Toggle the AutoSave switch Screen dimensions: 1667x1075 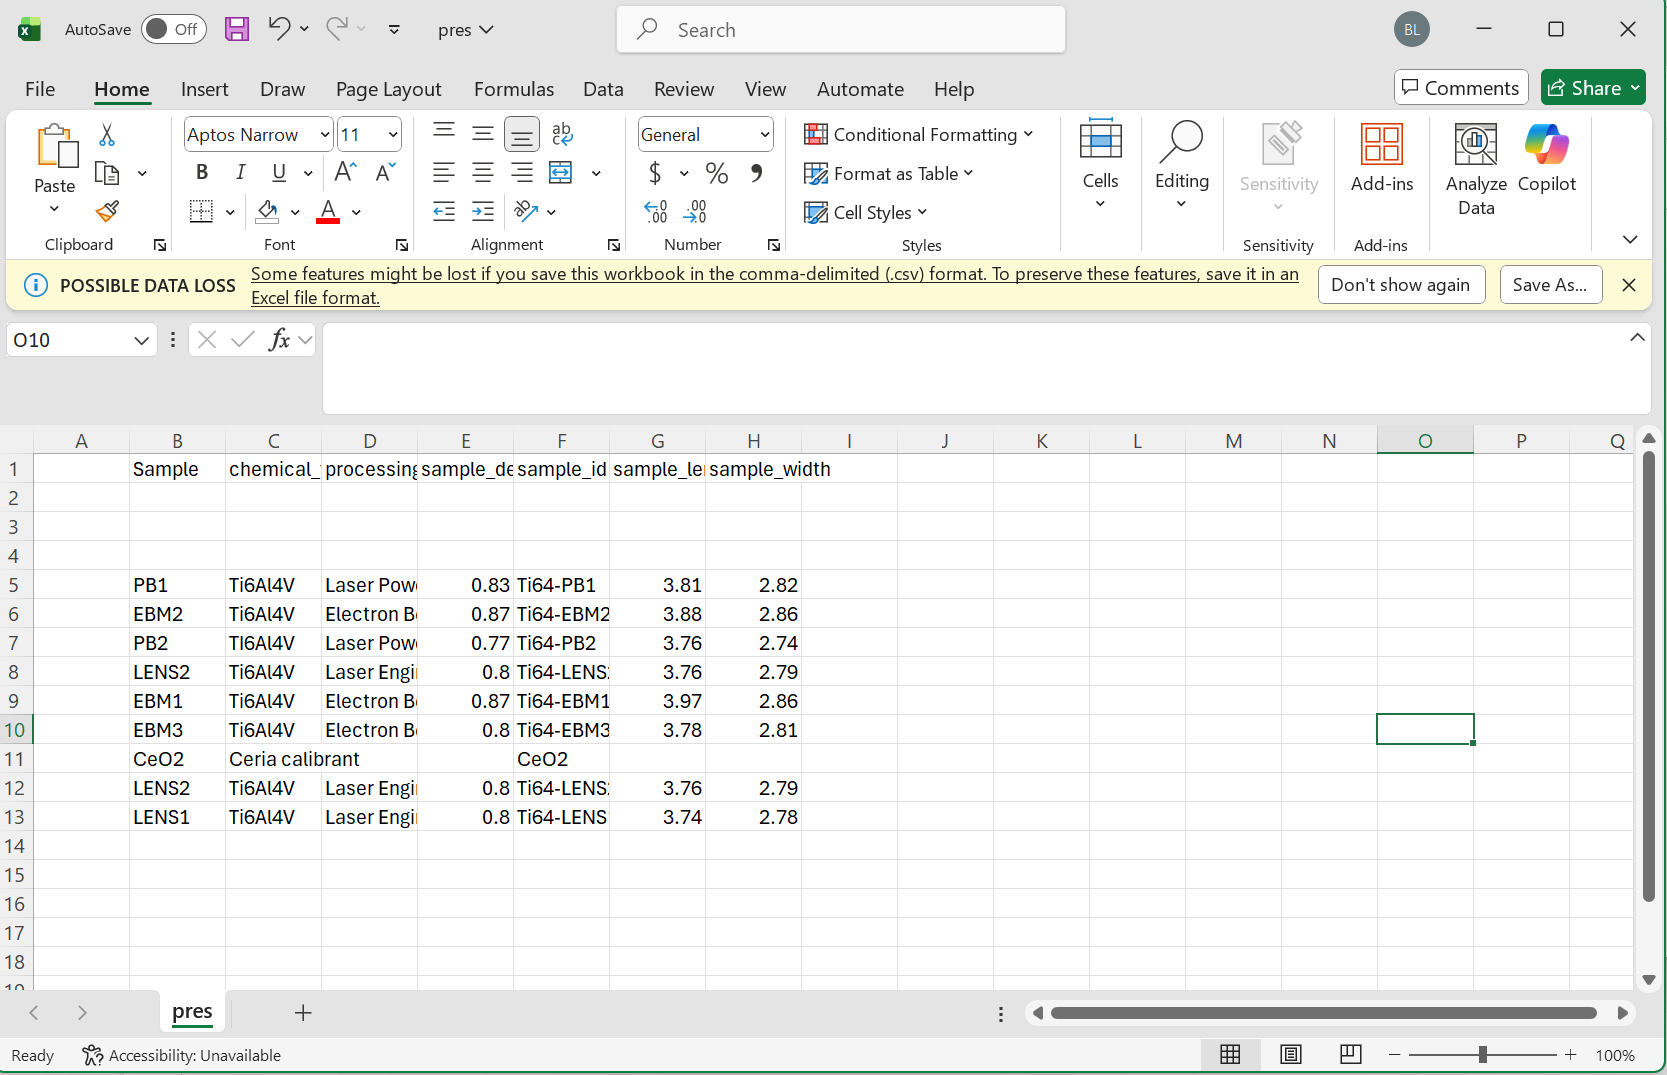[172, 29]
